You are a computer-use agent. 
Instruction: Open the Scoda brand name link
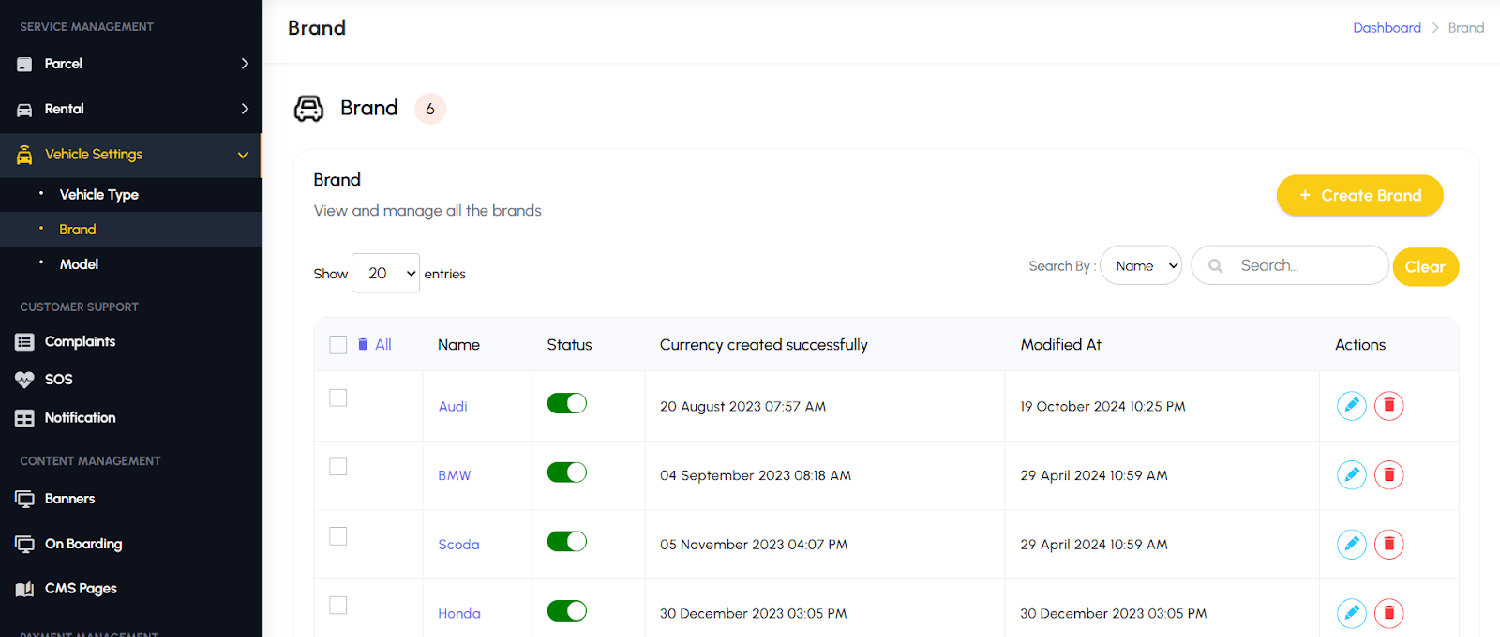(x=459, y=545)
